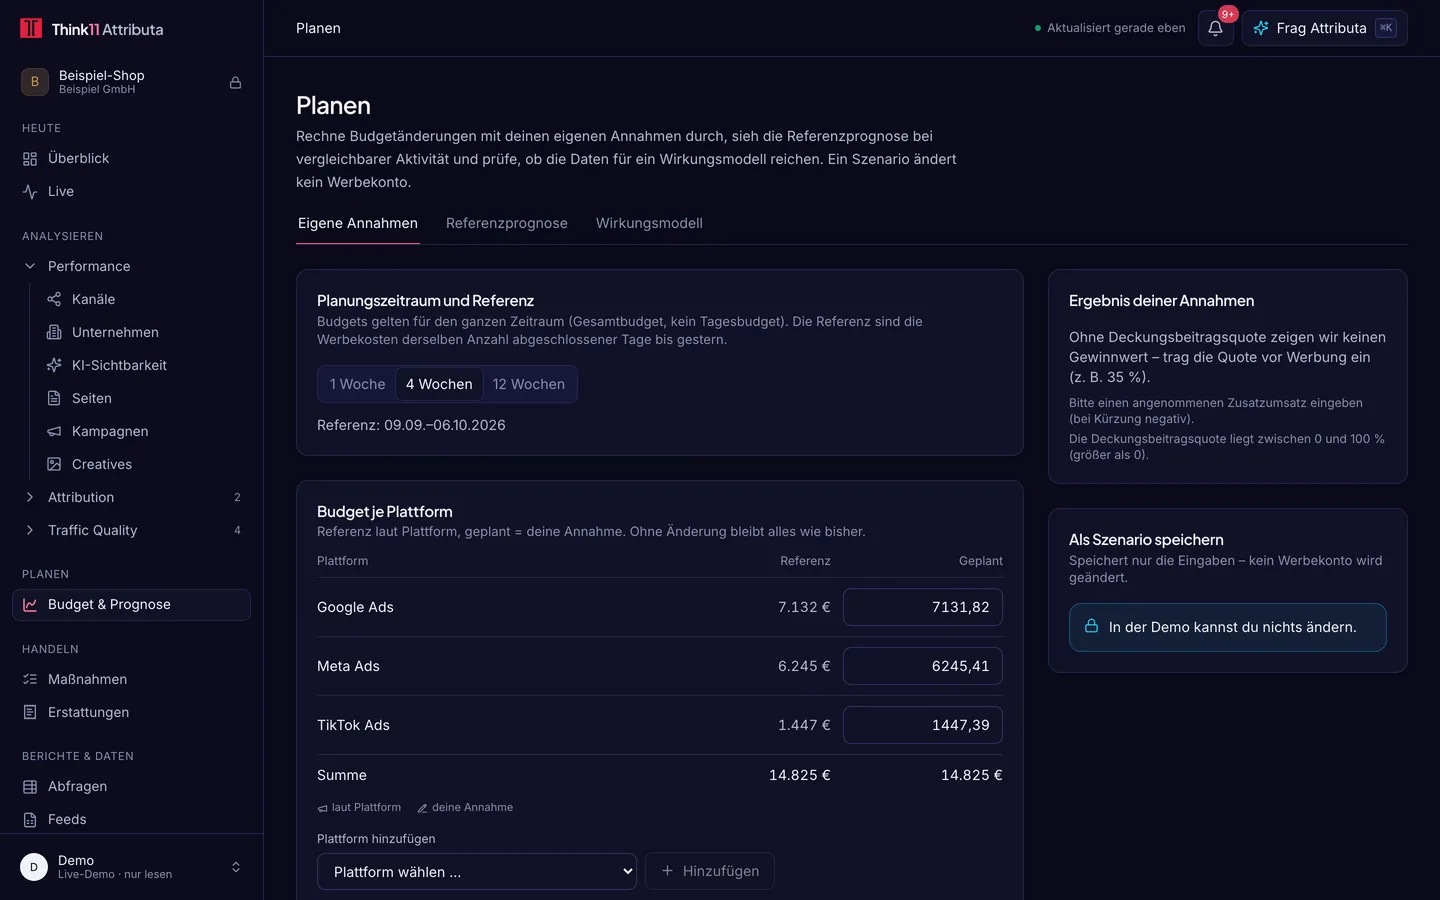Open the Beispiel-Shop workspace selector

(x=131, y=82)
